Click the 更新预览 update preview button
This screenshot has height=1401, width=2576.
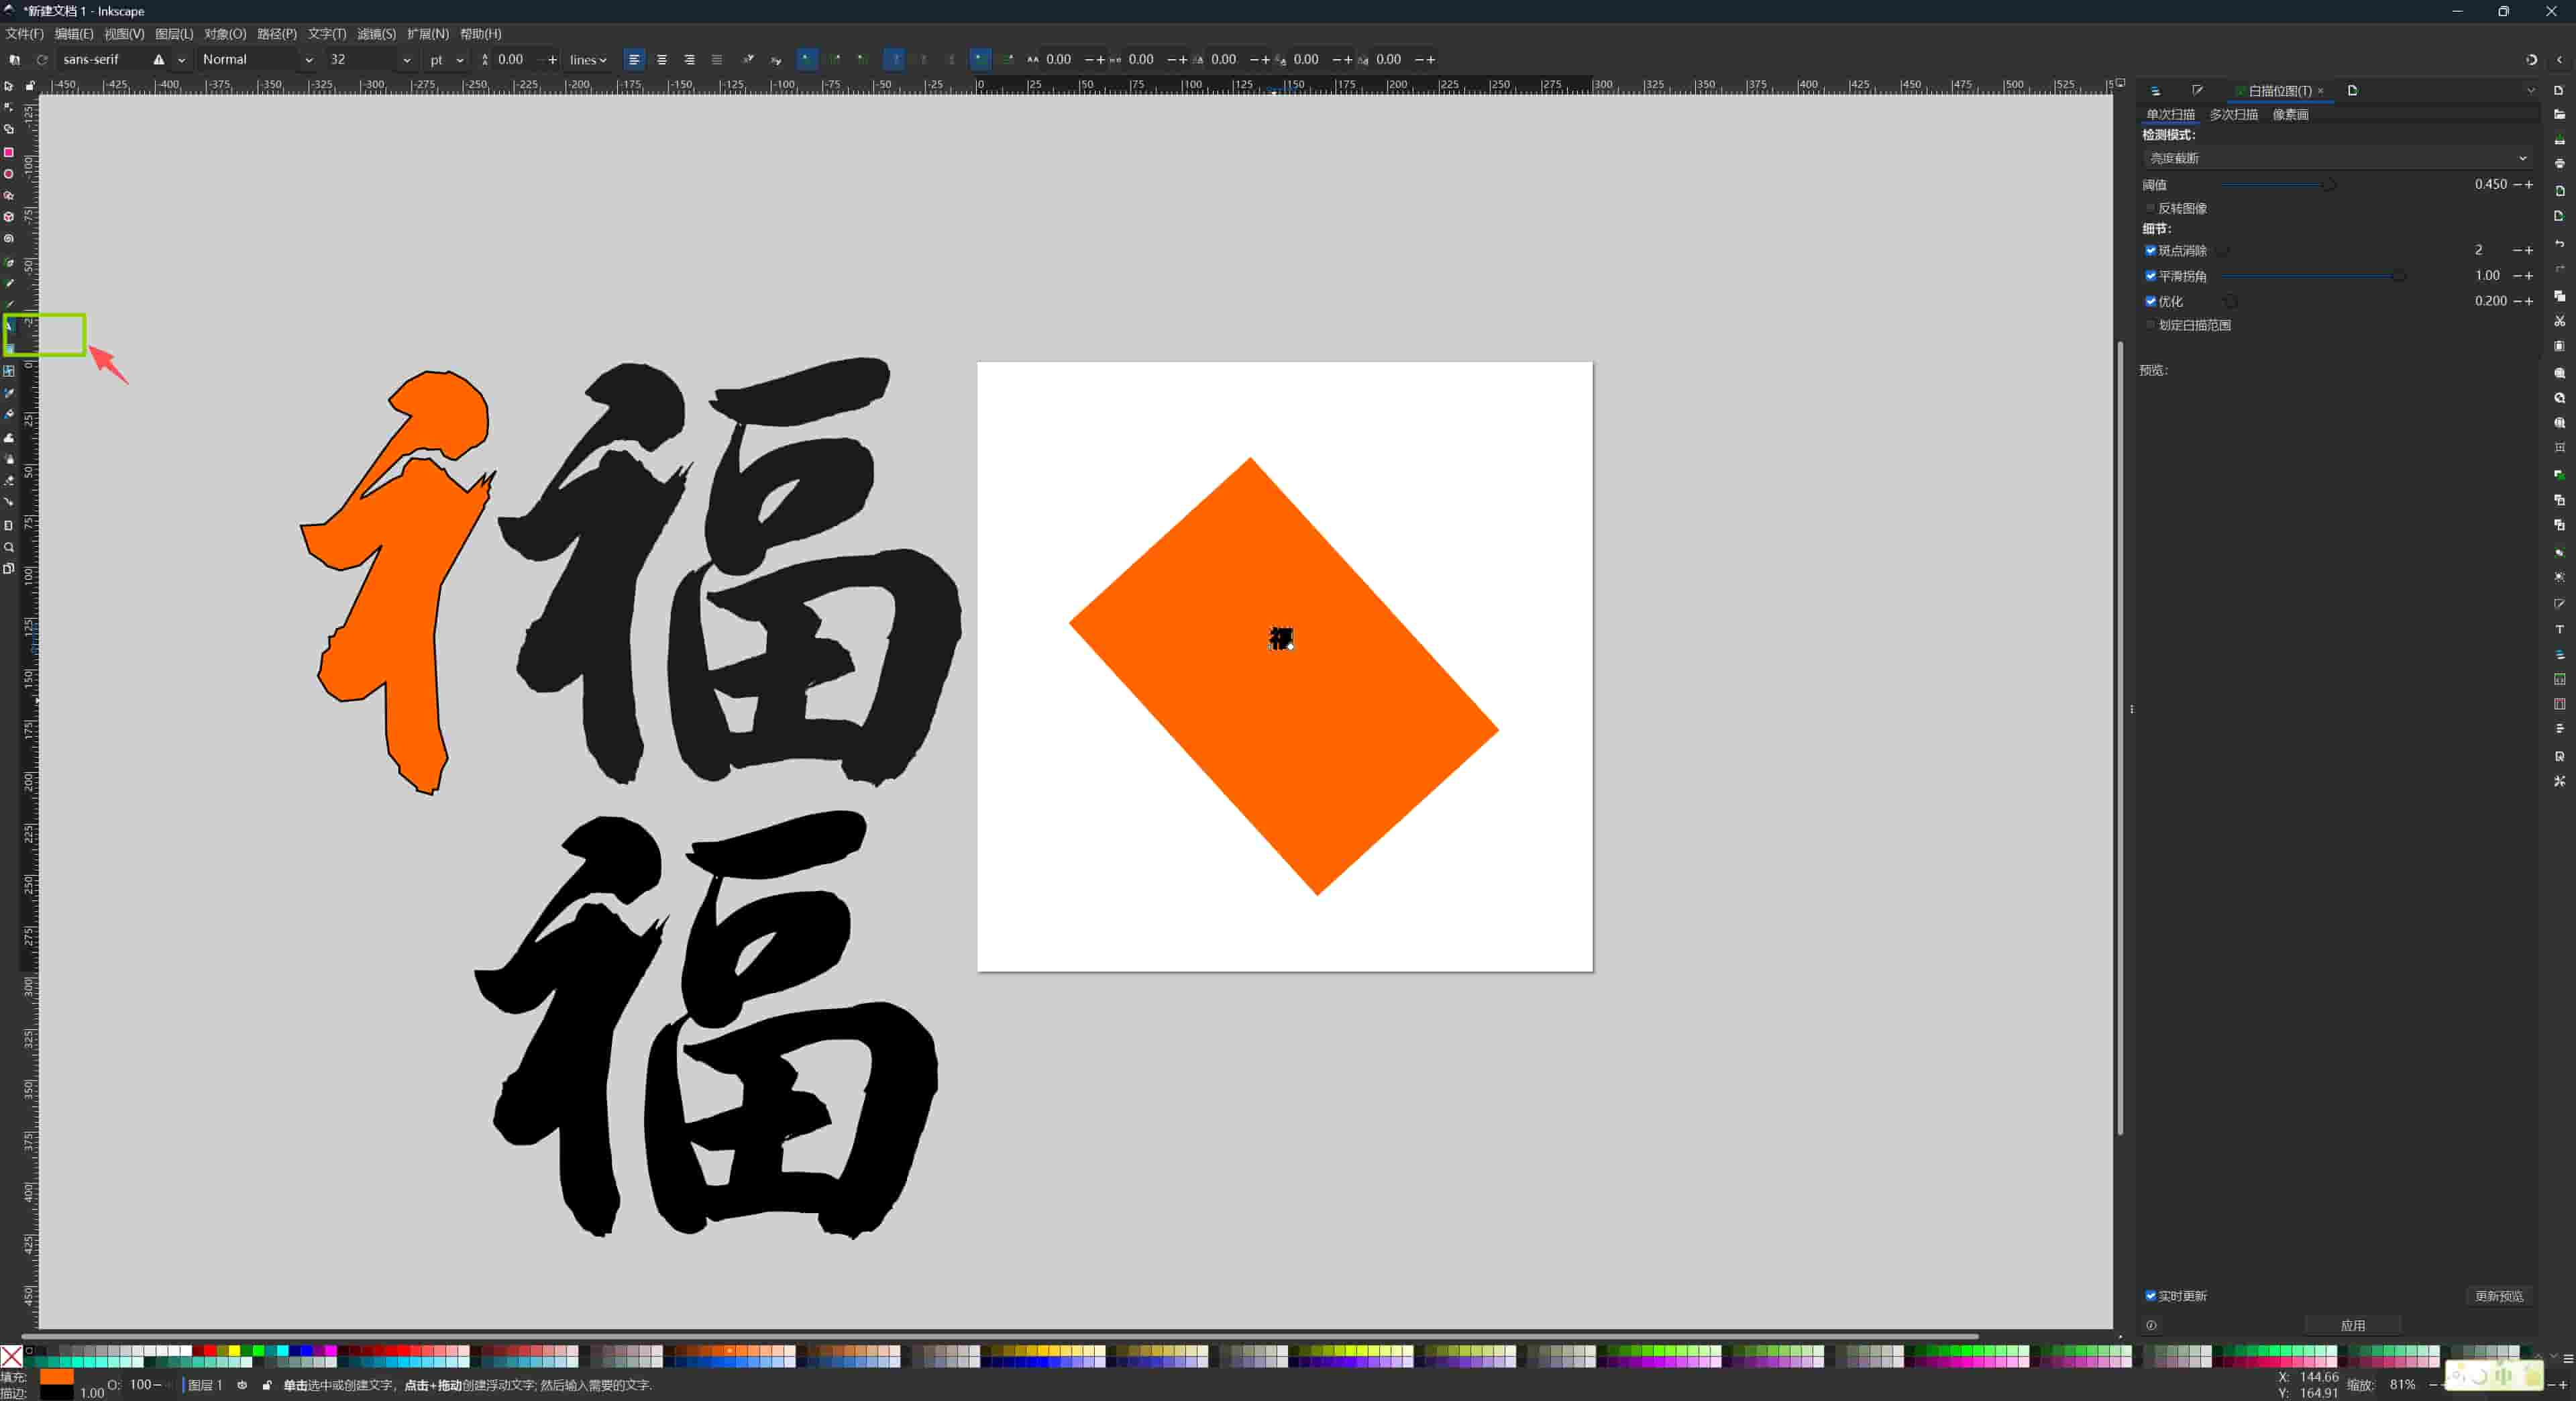[x=2499, y=1295]
